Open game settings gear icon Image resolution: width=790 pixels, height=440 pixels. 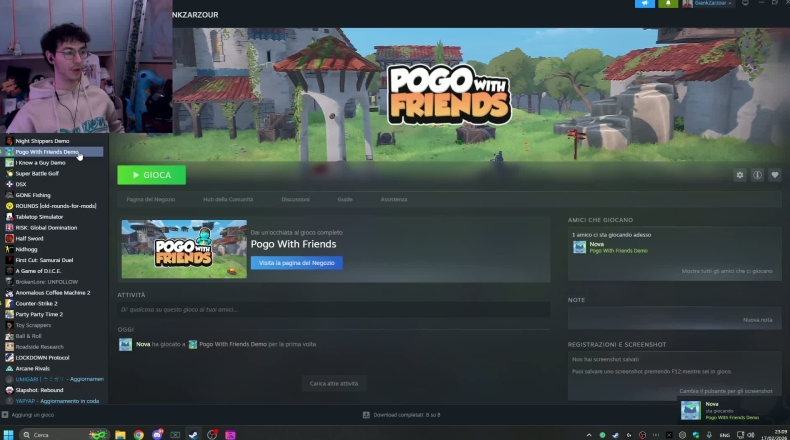(740, 175)
